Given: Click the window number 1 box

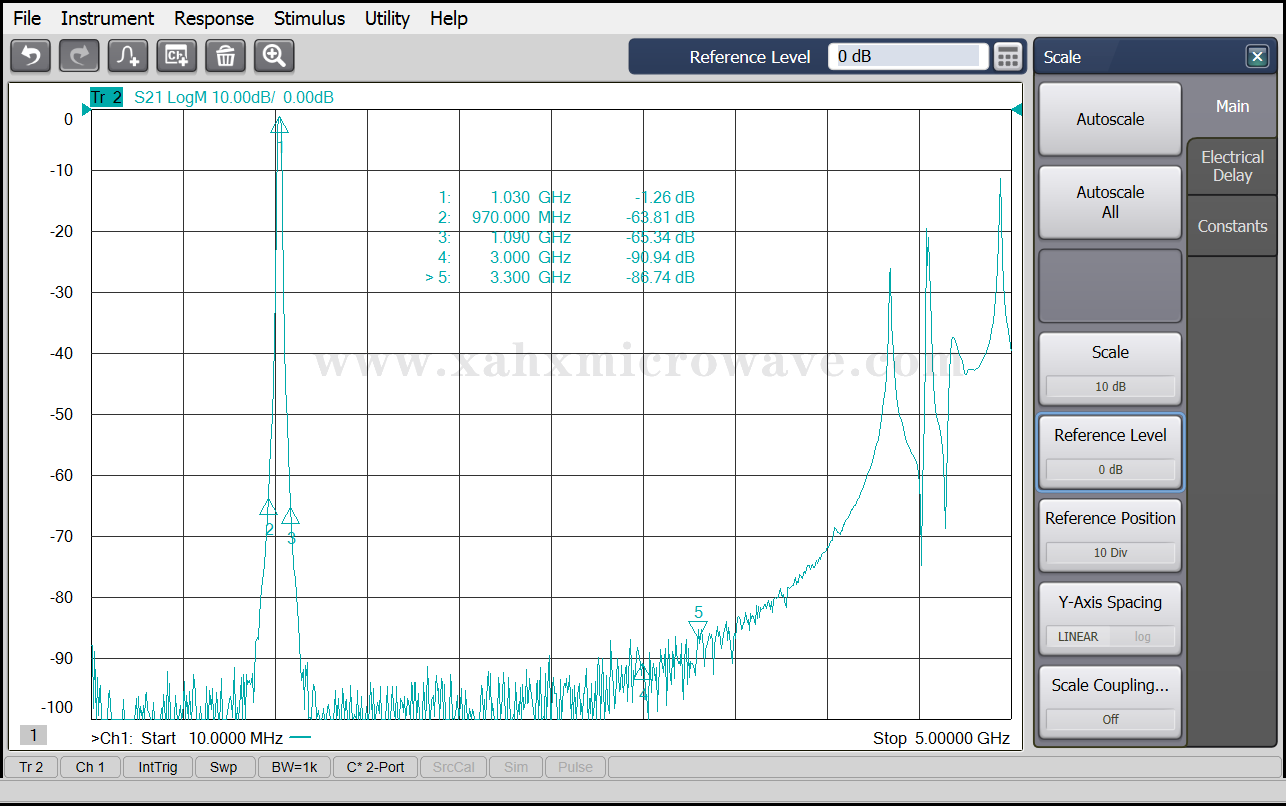Looking at the screenshot, I should 33,736.
